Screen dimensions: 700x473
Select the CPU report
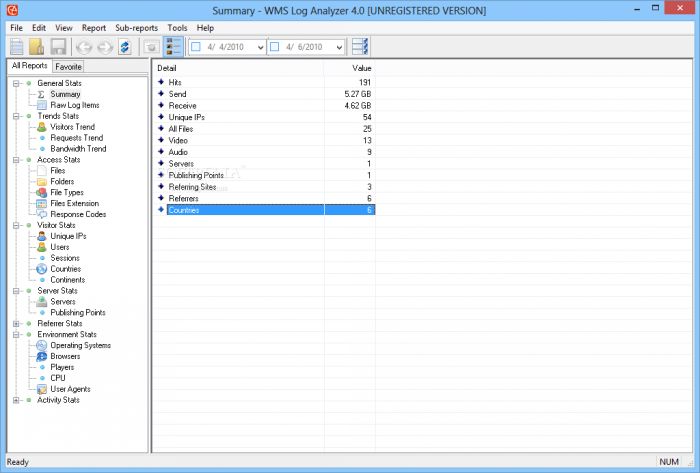[58, 378]
